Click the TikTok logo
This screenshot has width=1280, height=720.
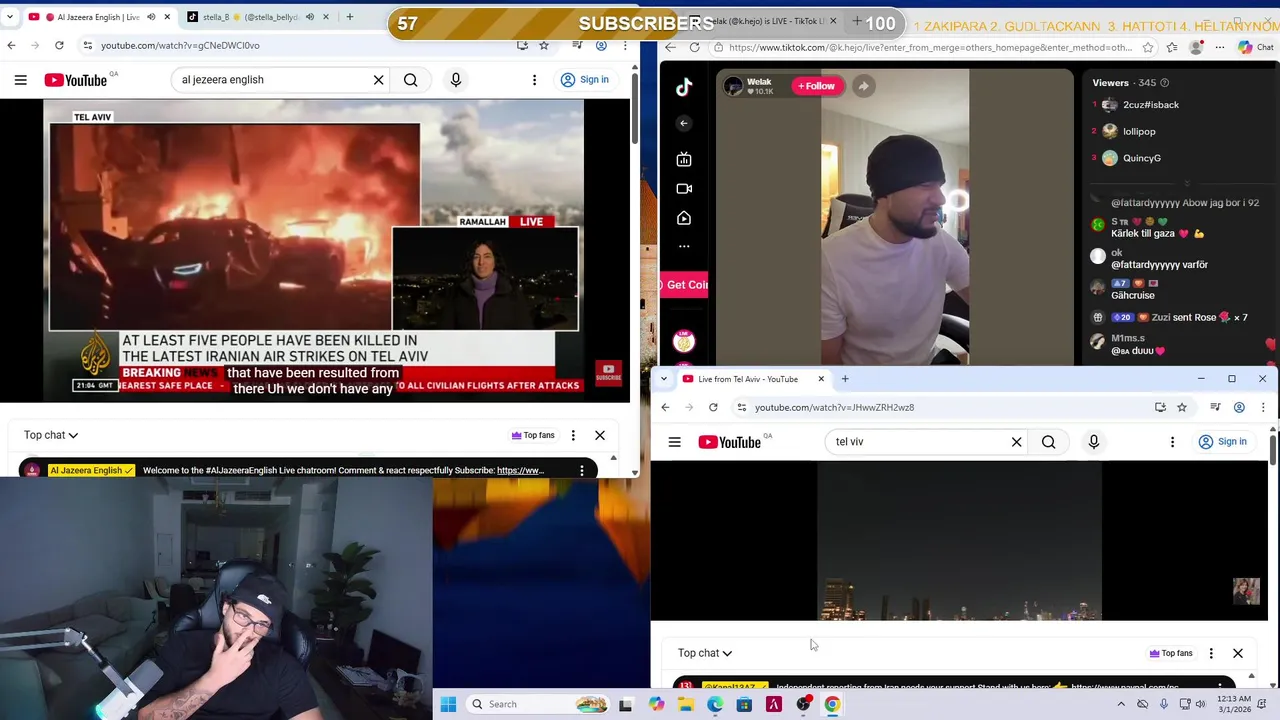click(x=684, y=87)
